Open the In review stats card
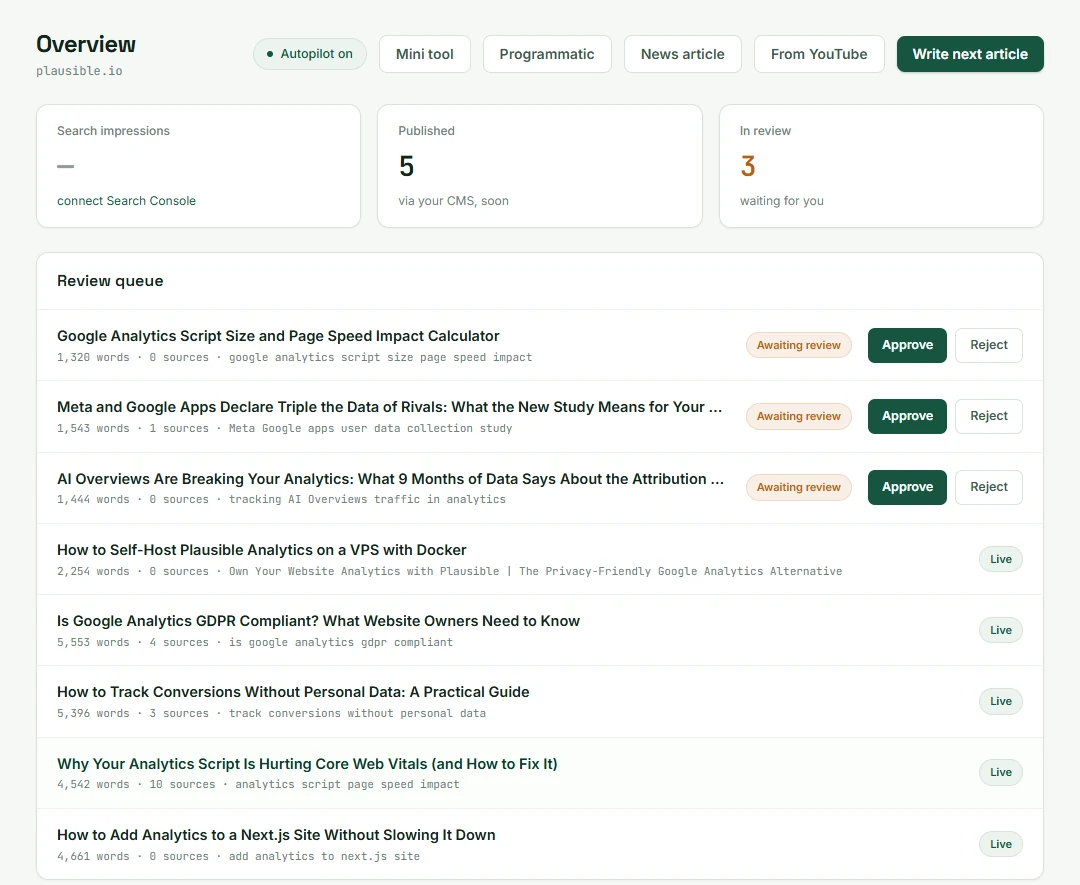This screenshot has height=885, width=1080. 881,166
